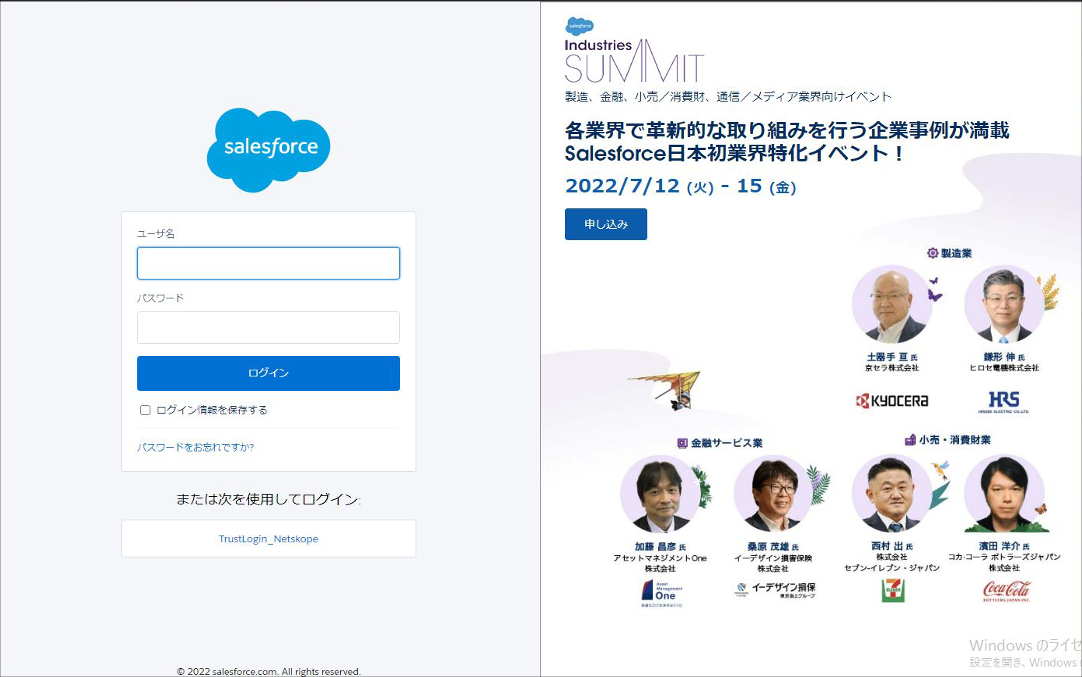Click the Asset Management One logo
The width and height of the screenshot is (1082, 677).
coord(662,593)
